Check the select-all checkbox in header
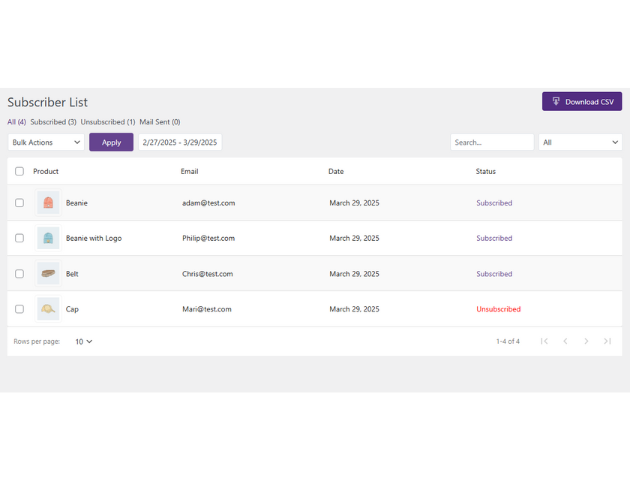 click(19, 171)
